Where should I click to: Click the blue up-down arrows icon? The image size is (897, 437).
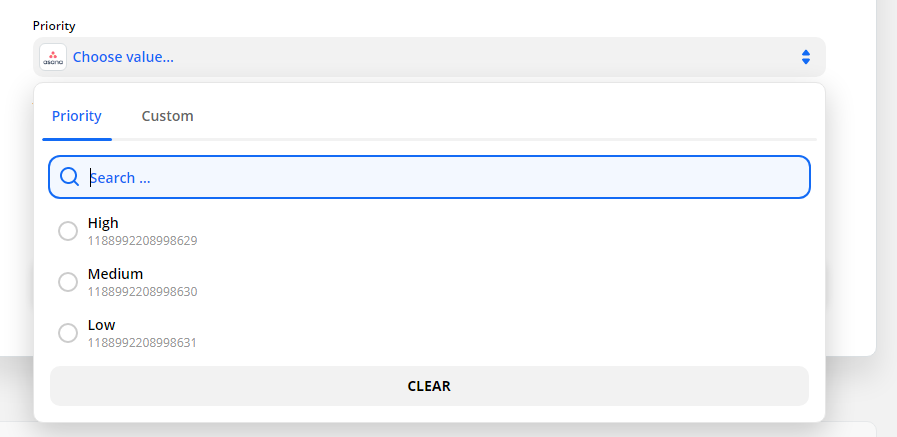[805, 57]
